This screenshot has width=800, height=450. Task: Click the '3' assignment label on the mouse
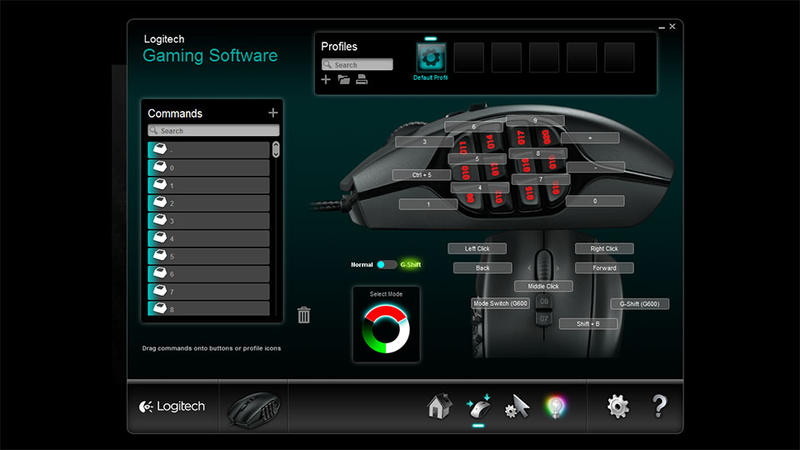click(x=424, y=141)
